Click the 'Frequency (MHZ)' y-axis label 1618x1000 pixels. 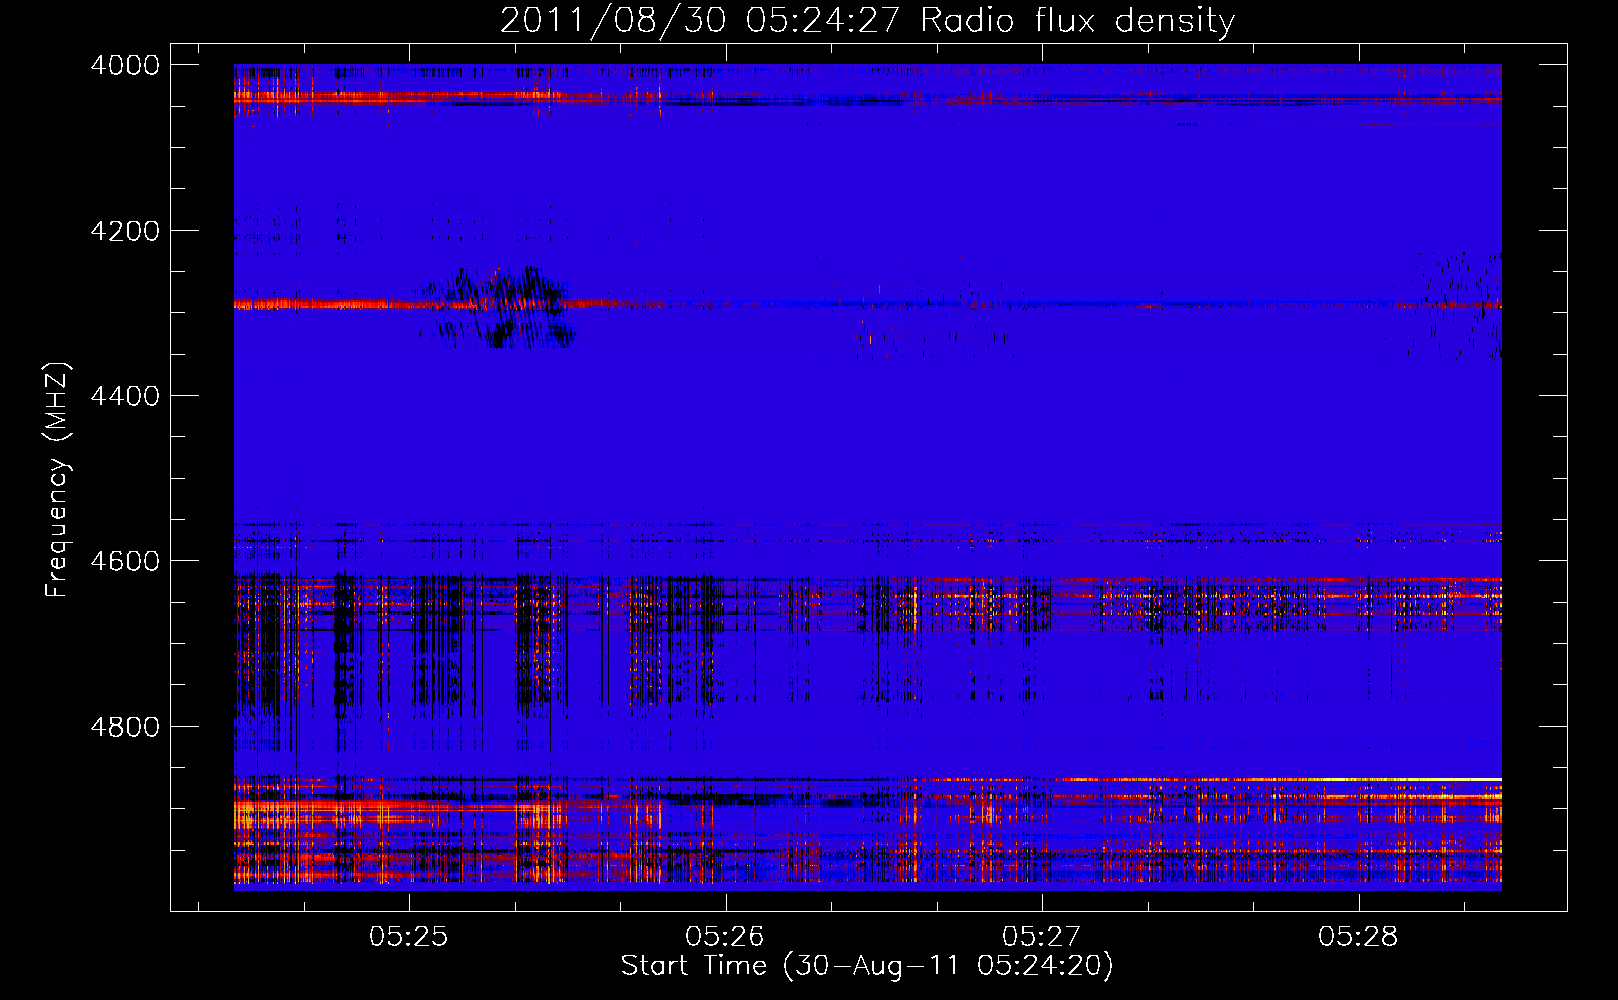[x=58, y=480]
